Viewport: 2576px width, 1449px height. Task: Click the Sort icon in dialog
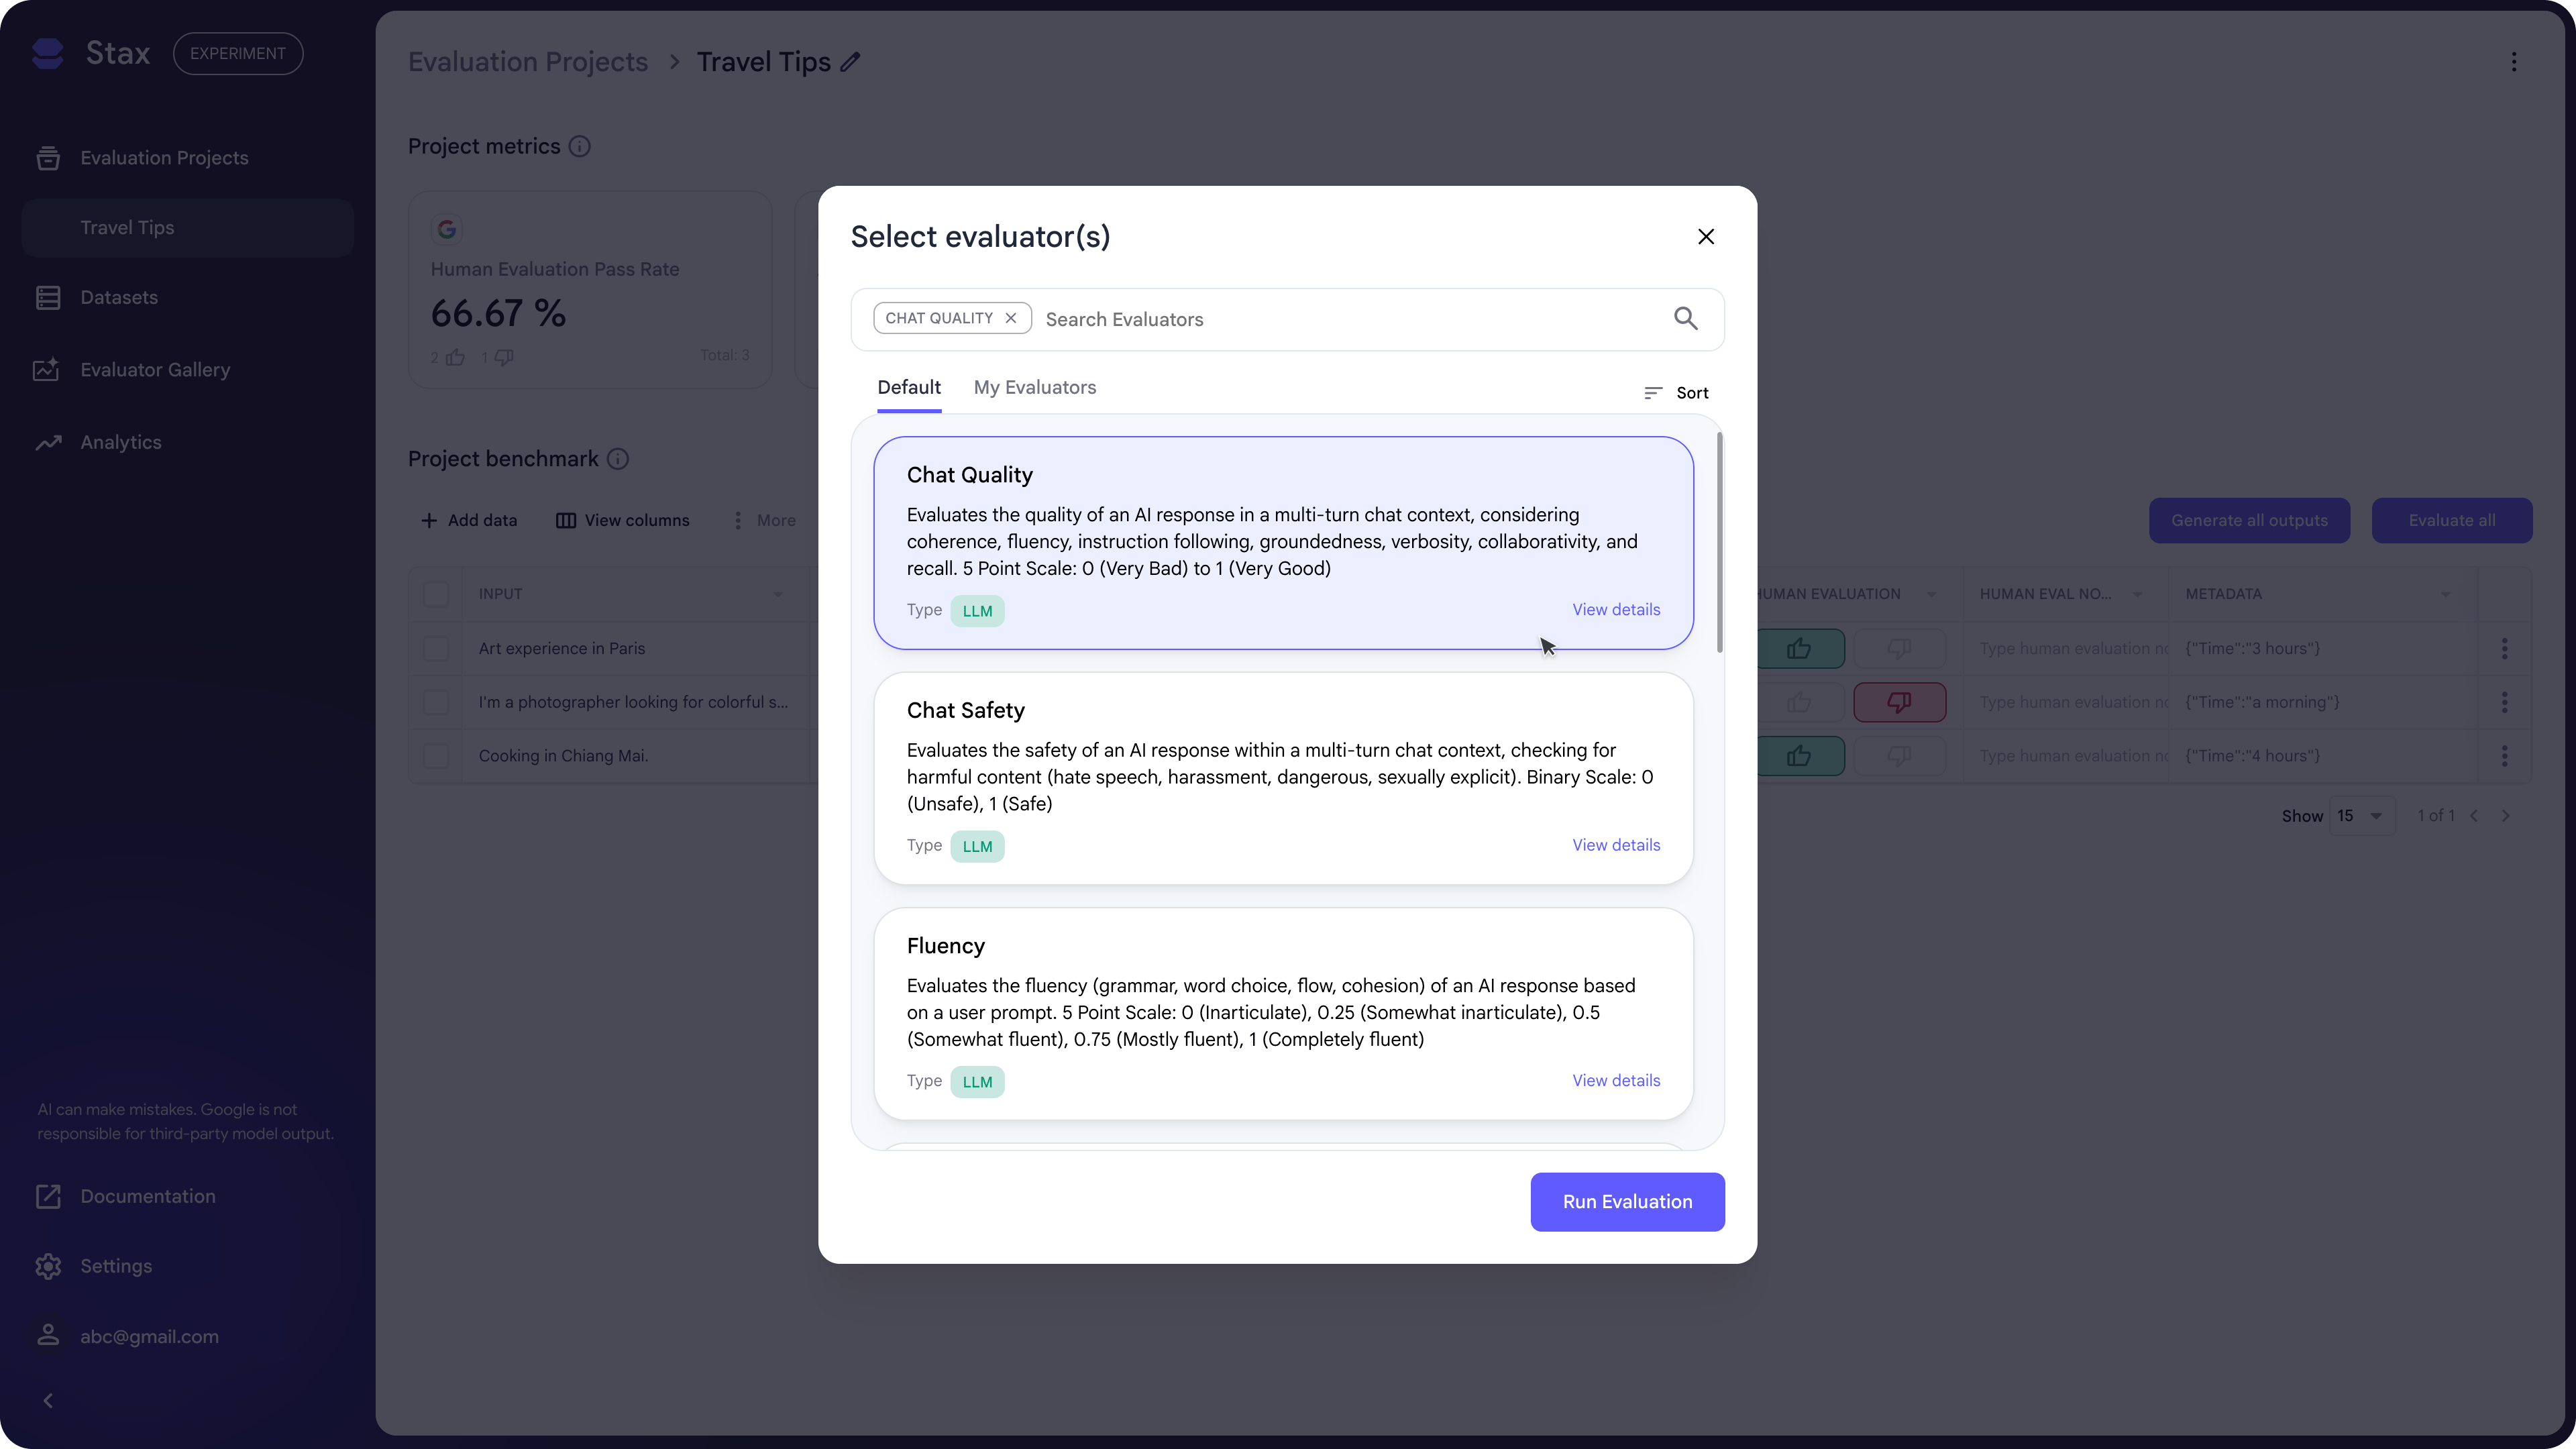click(x=1653, y=393)
